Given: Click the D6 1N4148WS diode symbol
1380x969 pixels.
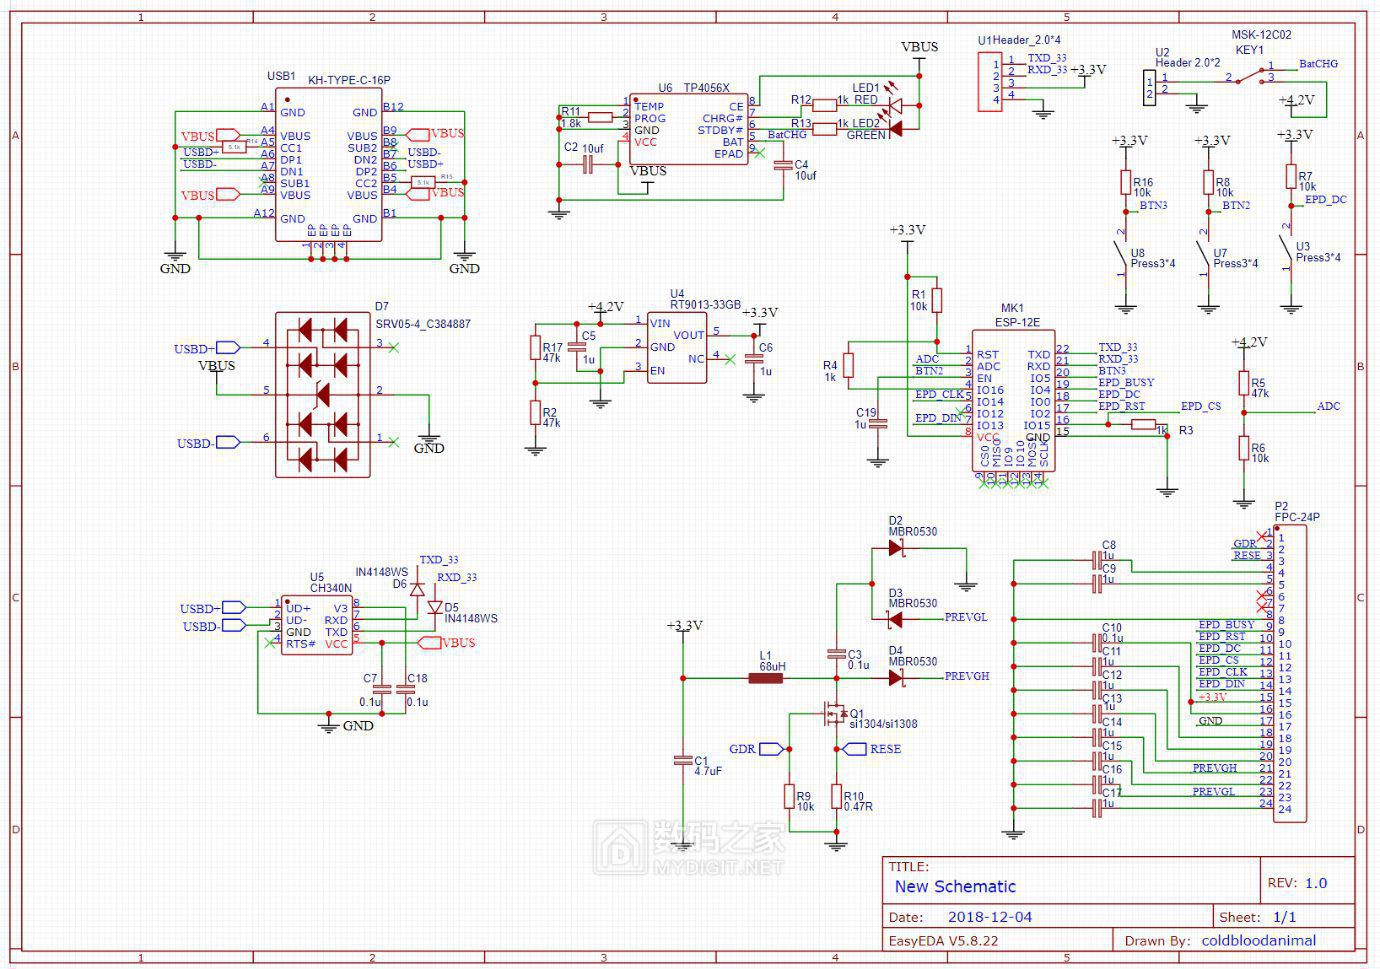Looking at the screenshot, I should tap(416, 589).
